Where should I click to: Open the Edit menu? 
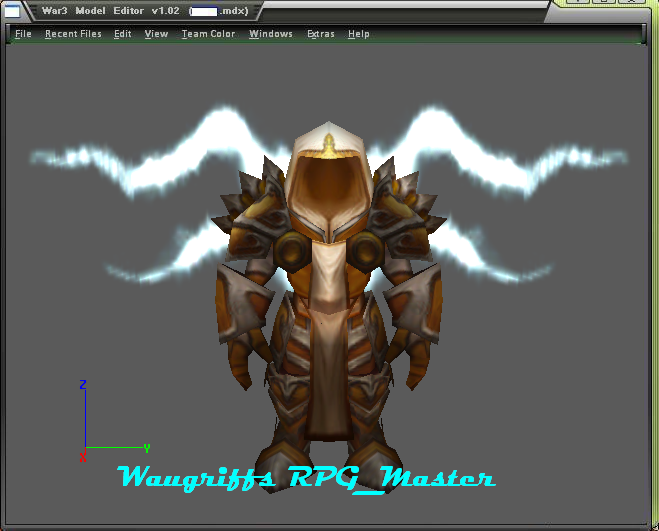click(x=123, y=34)
